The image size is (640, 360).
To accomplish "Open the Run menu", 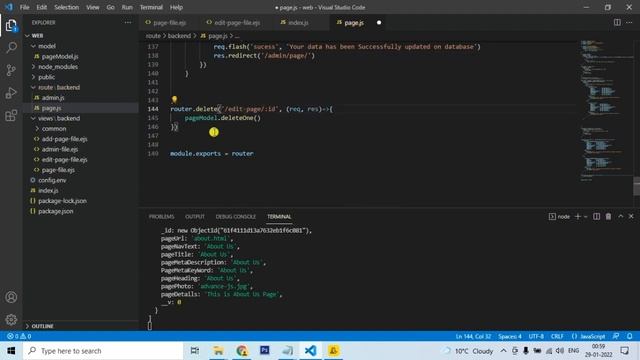I will point(127,7).
